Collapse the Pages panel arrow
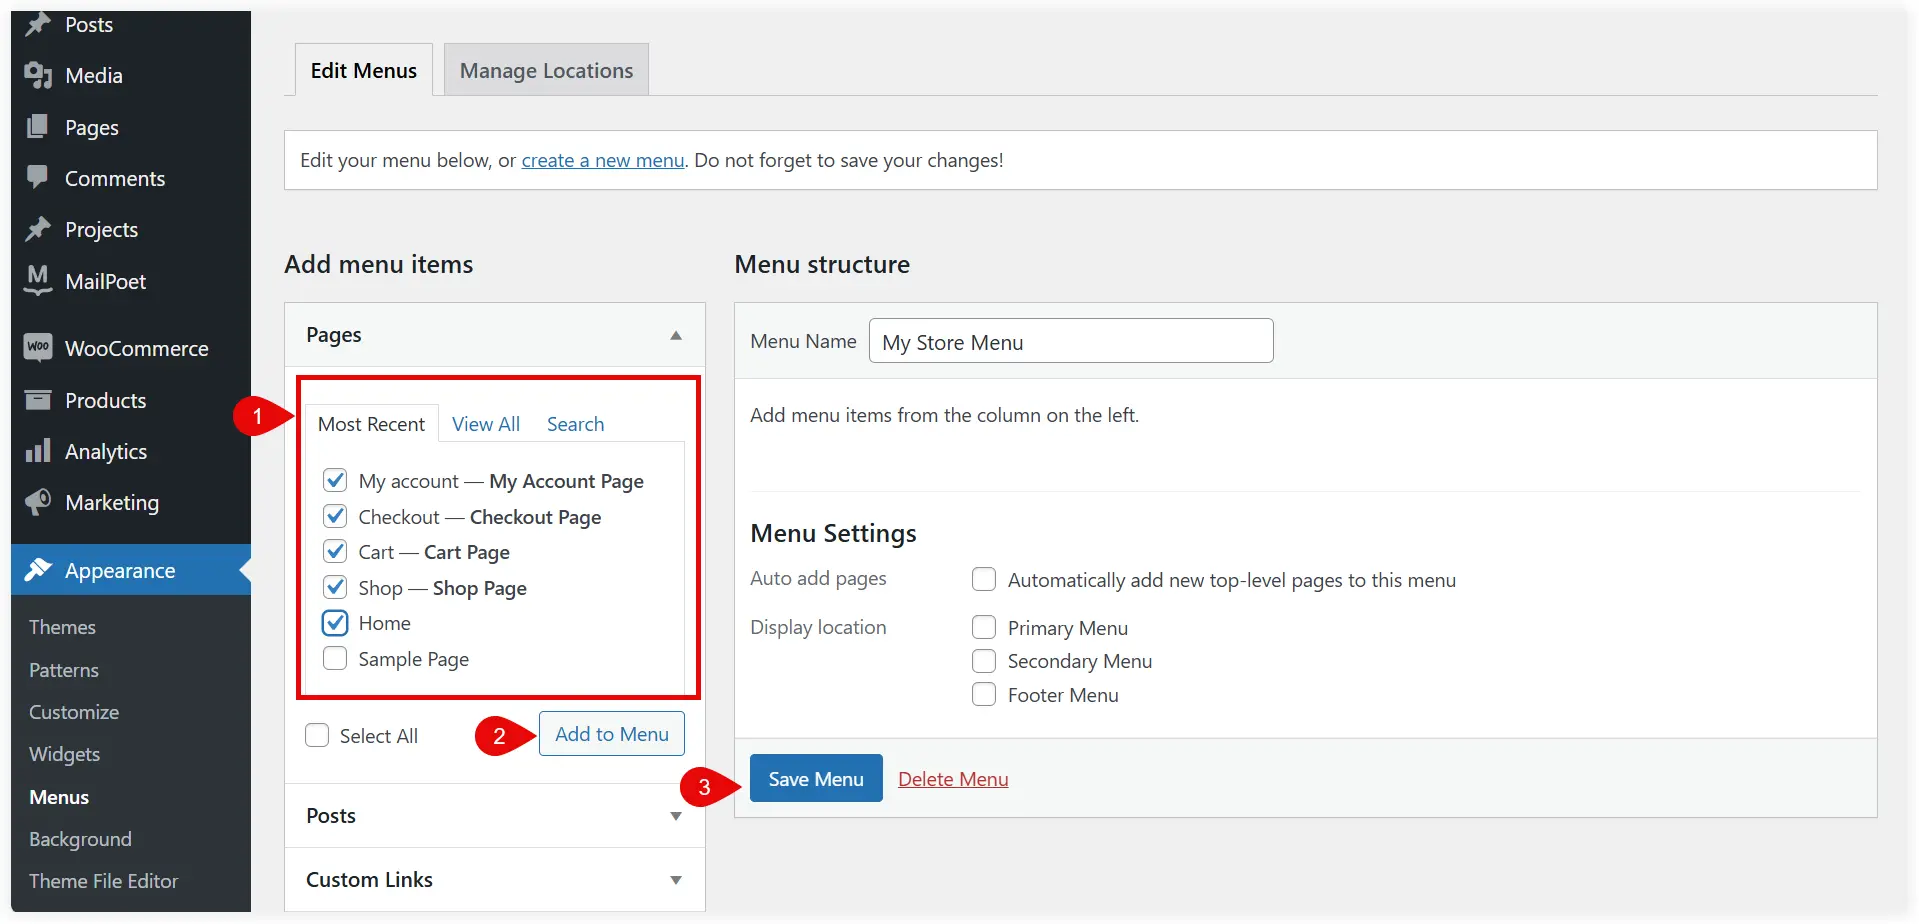1919x924 pixels. (x=676, y=335)
